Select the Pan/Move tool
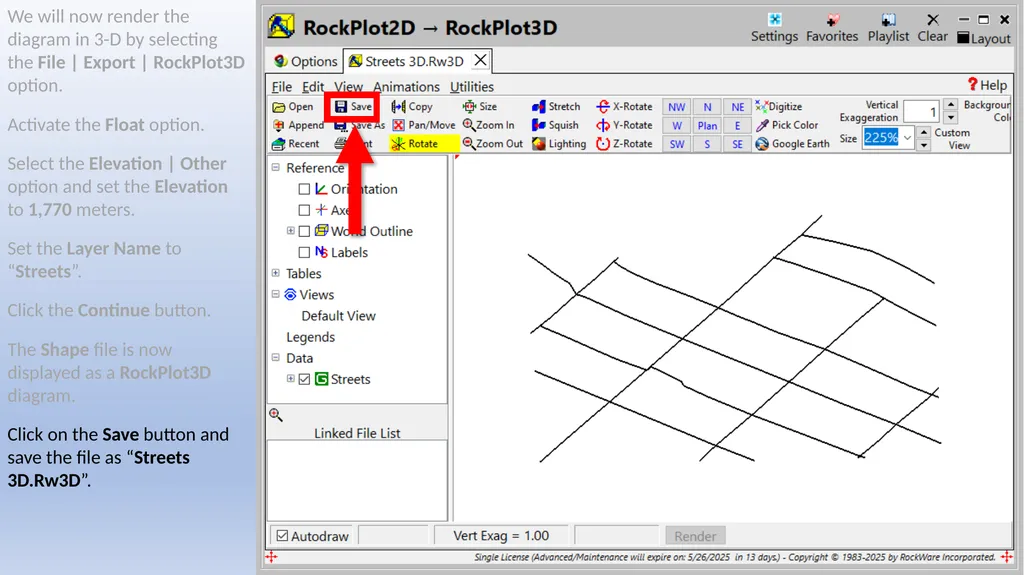Image resolution: width=1024 pixels, height=575 pixels. (423, 125)
